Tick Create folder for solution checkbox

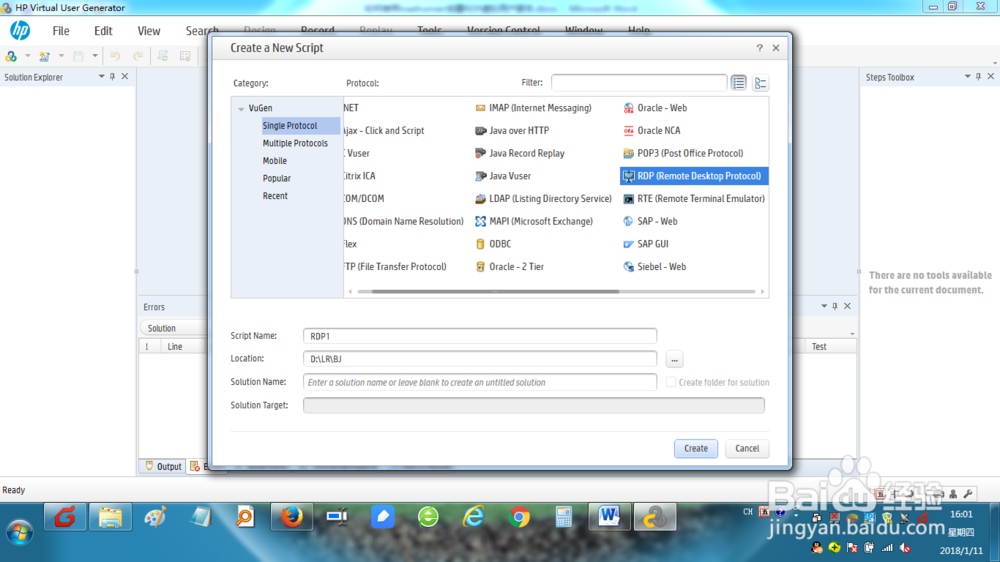point(670,382)
